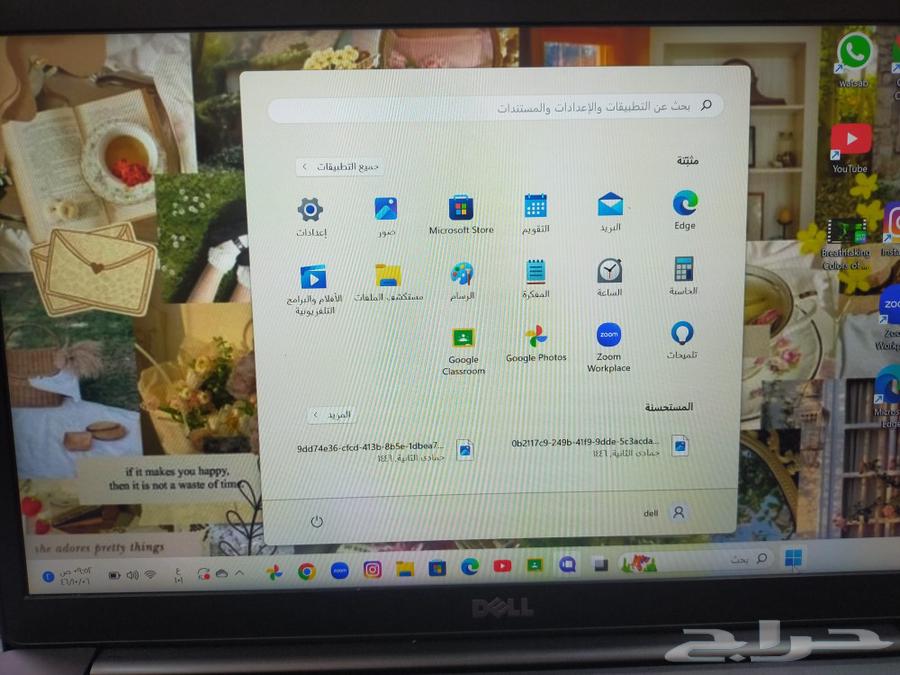This screenshot has height=675, width=900.
Task: Click the taskbar search box
Action: pos(696,560)
